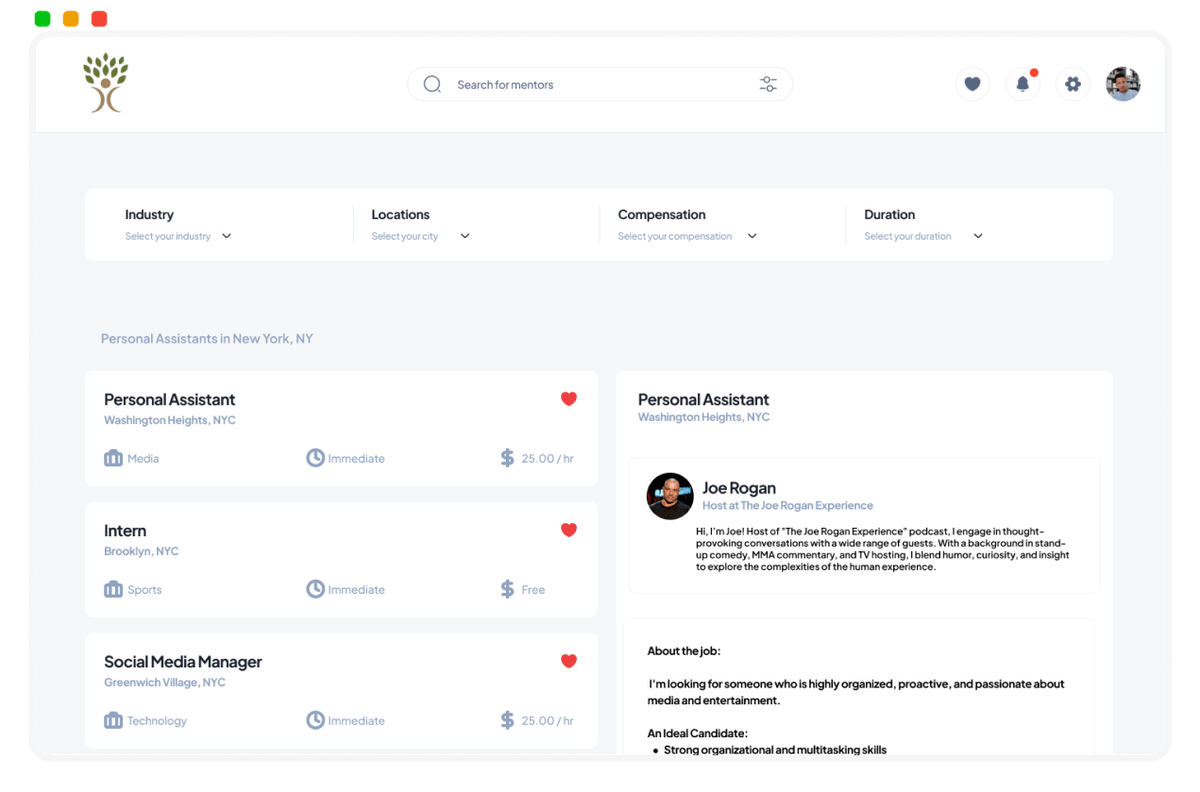Click the Free compensation text

click(533, 590)
